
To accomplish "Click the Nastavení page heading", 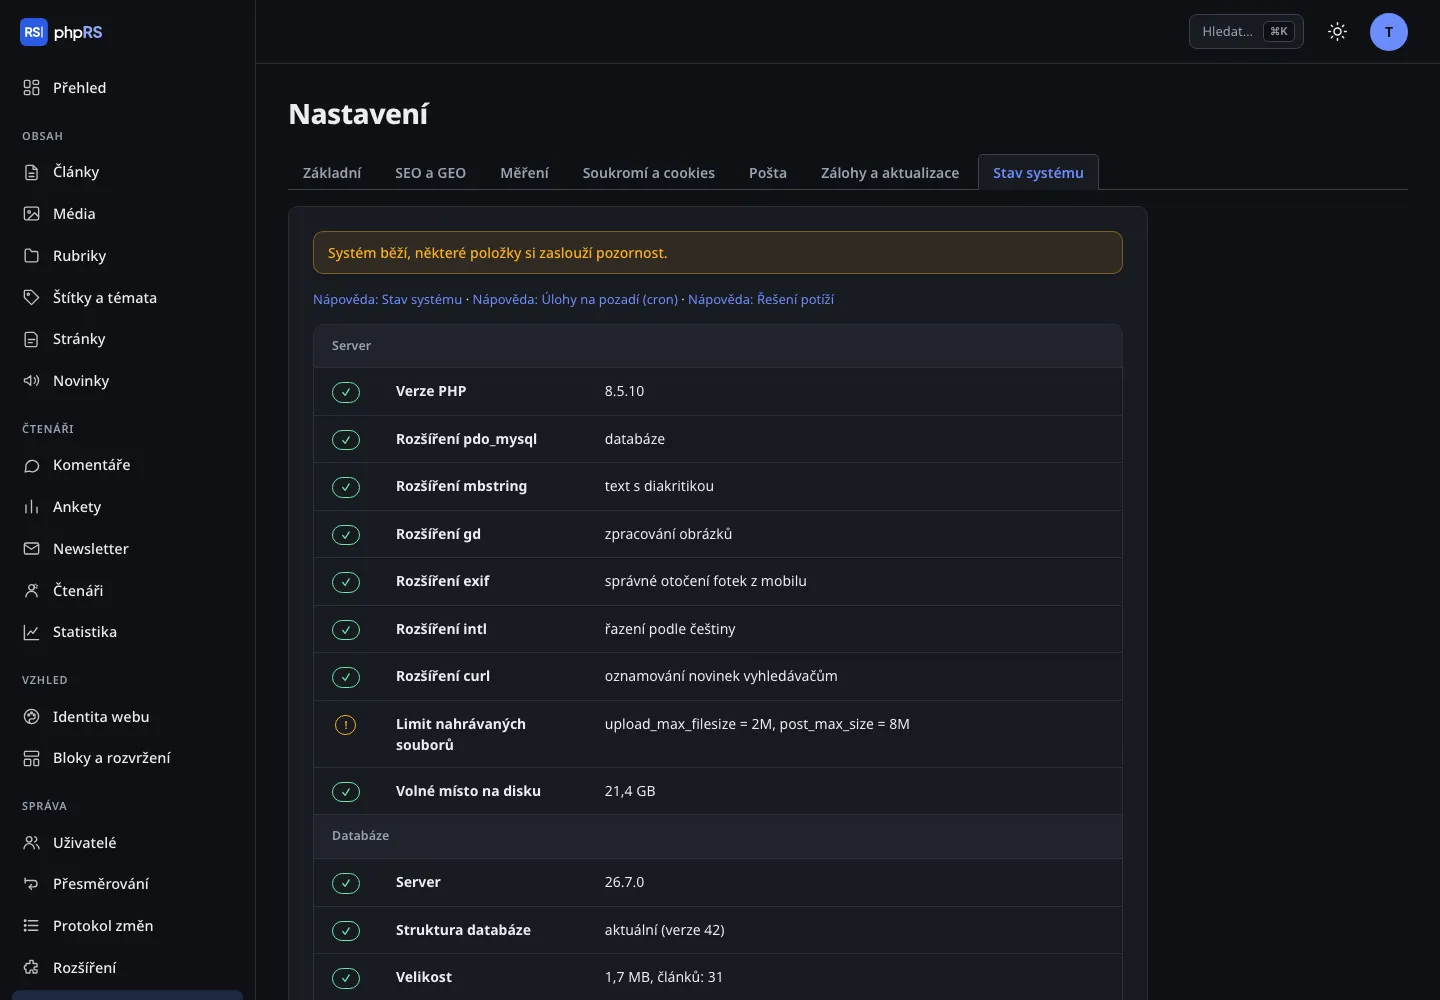I will 358,114.
